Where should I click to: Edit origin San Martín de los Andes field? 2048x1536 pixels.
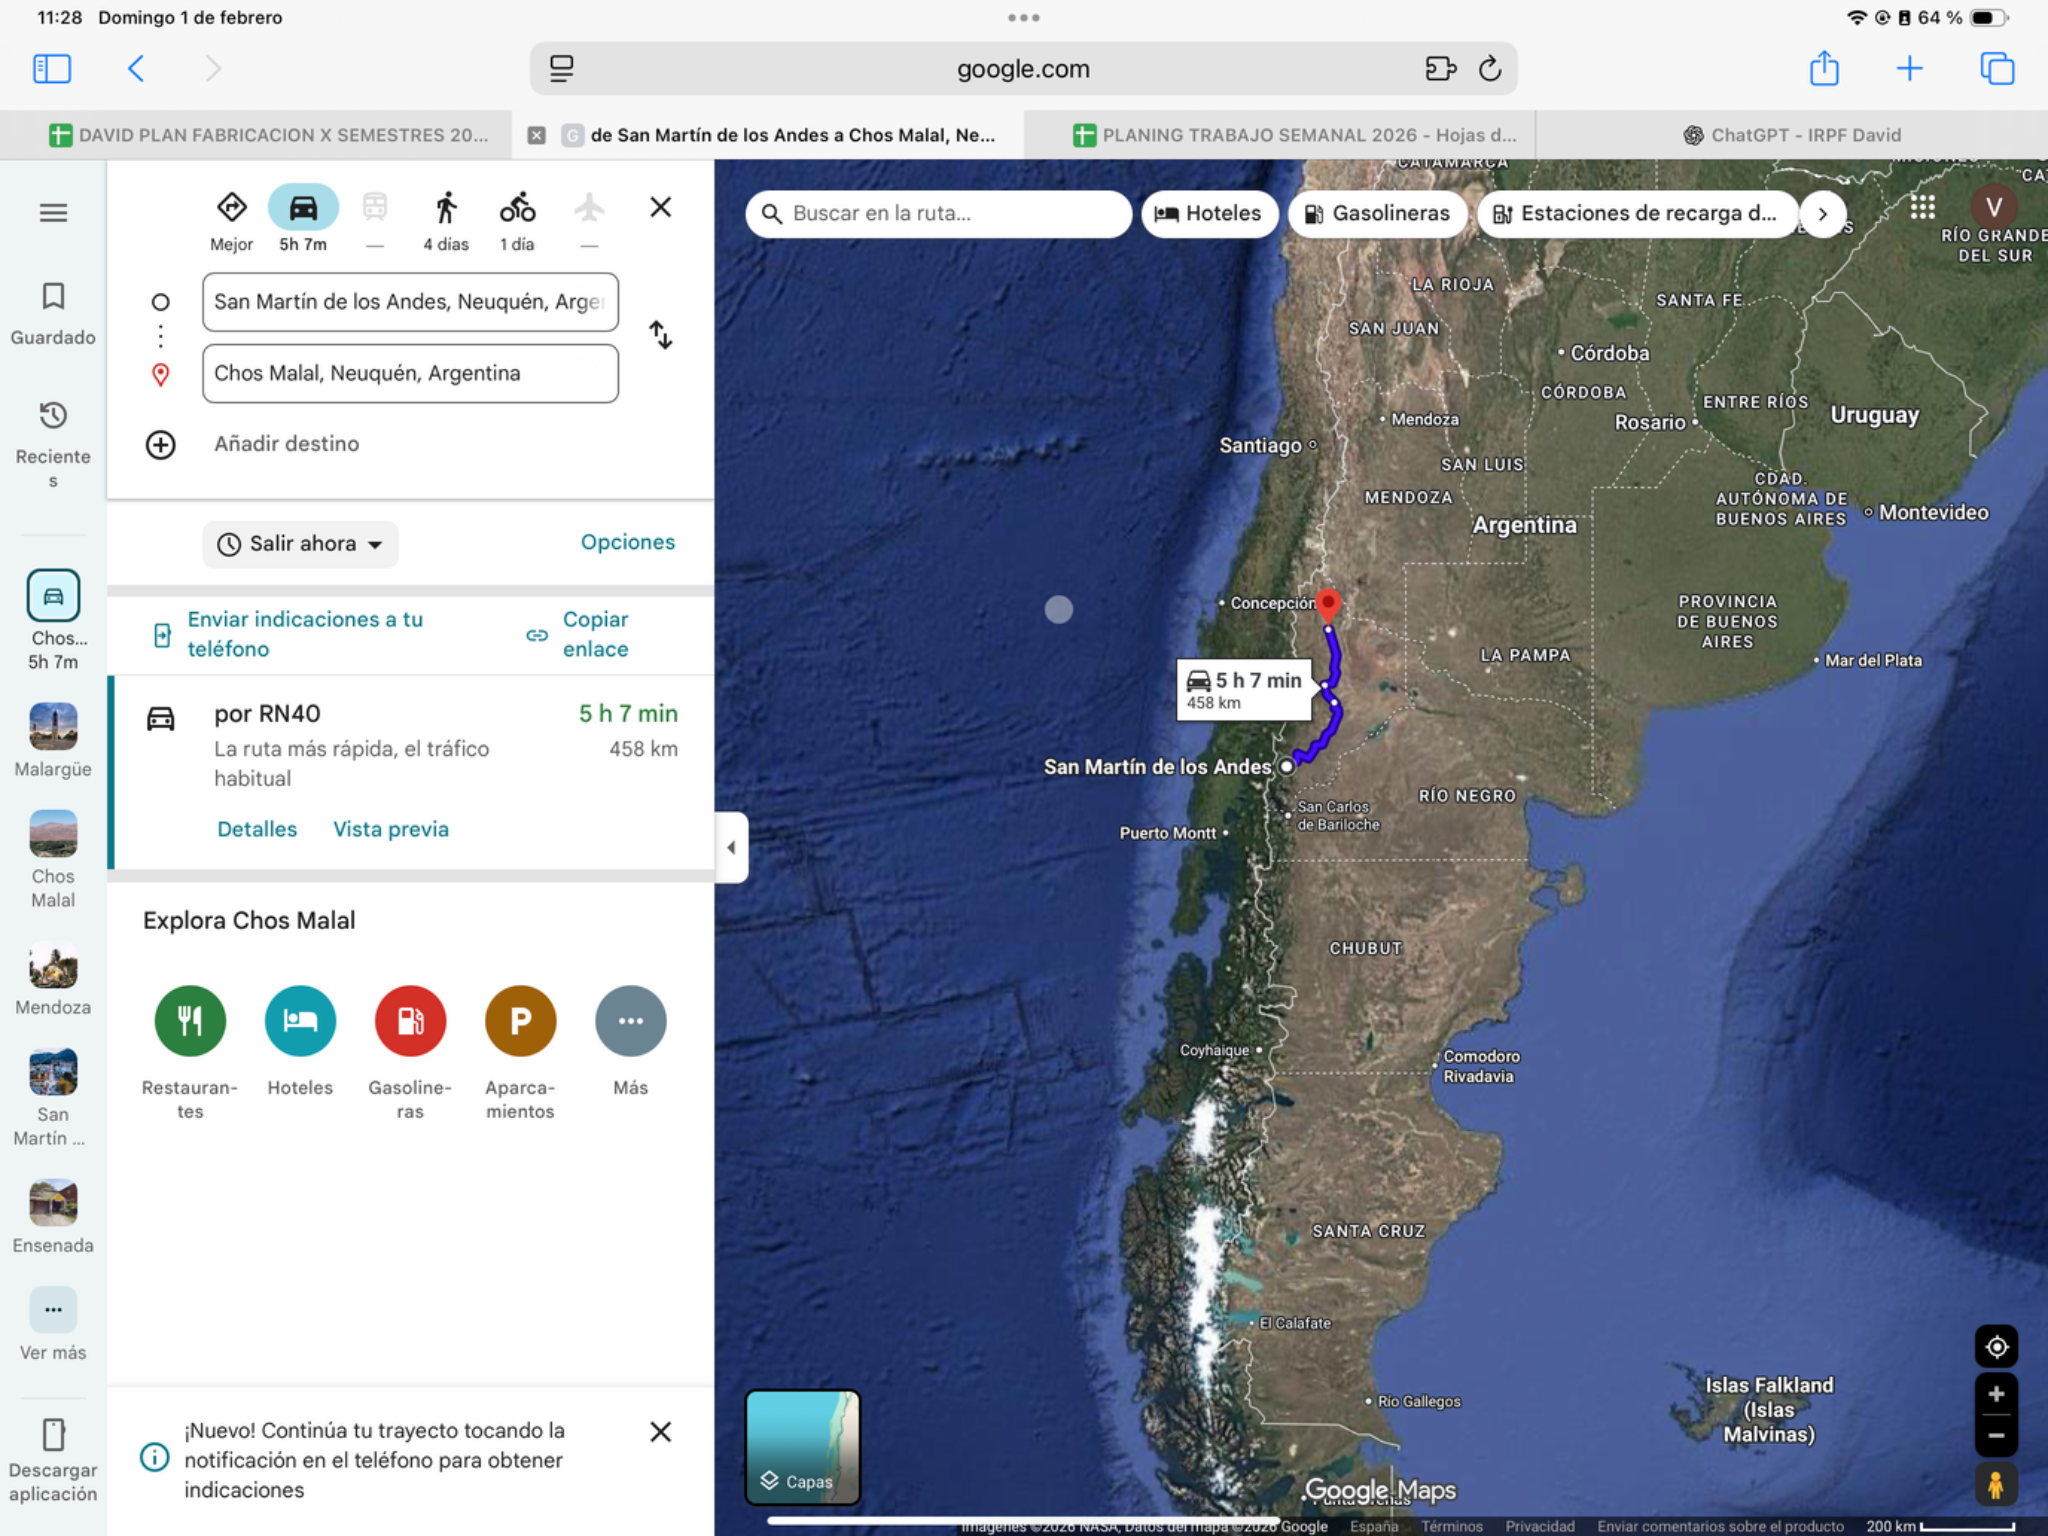point(410,302)
